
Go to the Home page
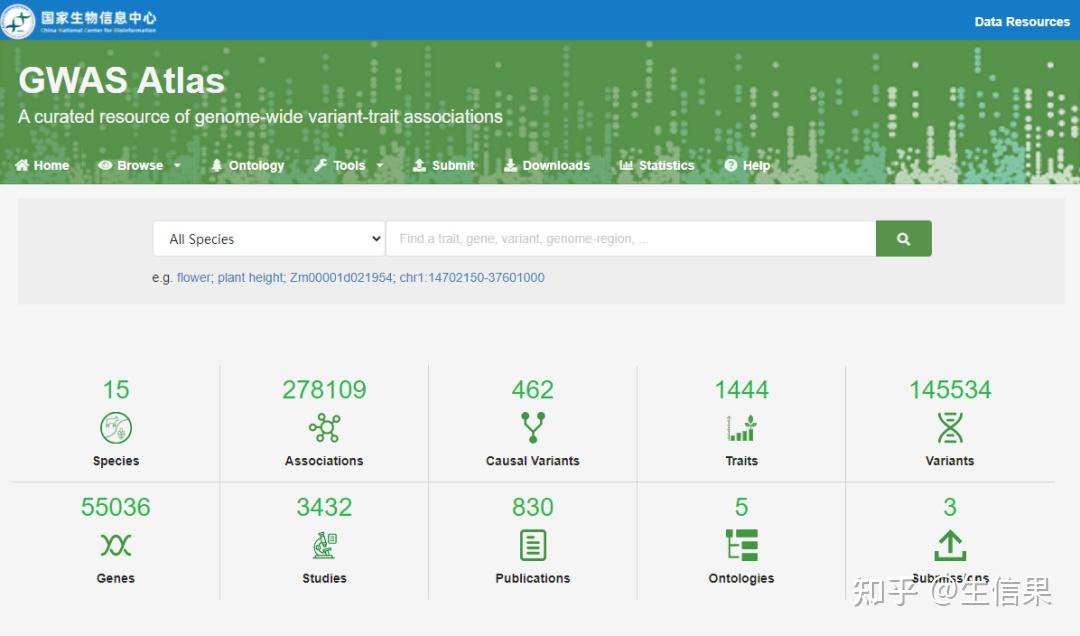click(x=42, y=165)
